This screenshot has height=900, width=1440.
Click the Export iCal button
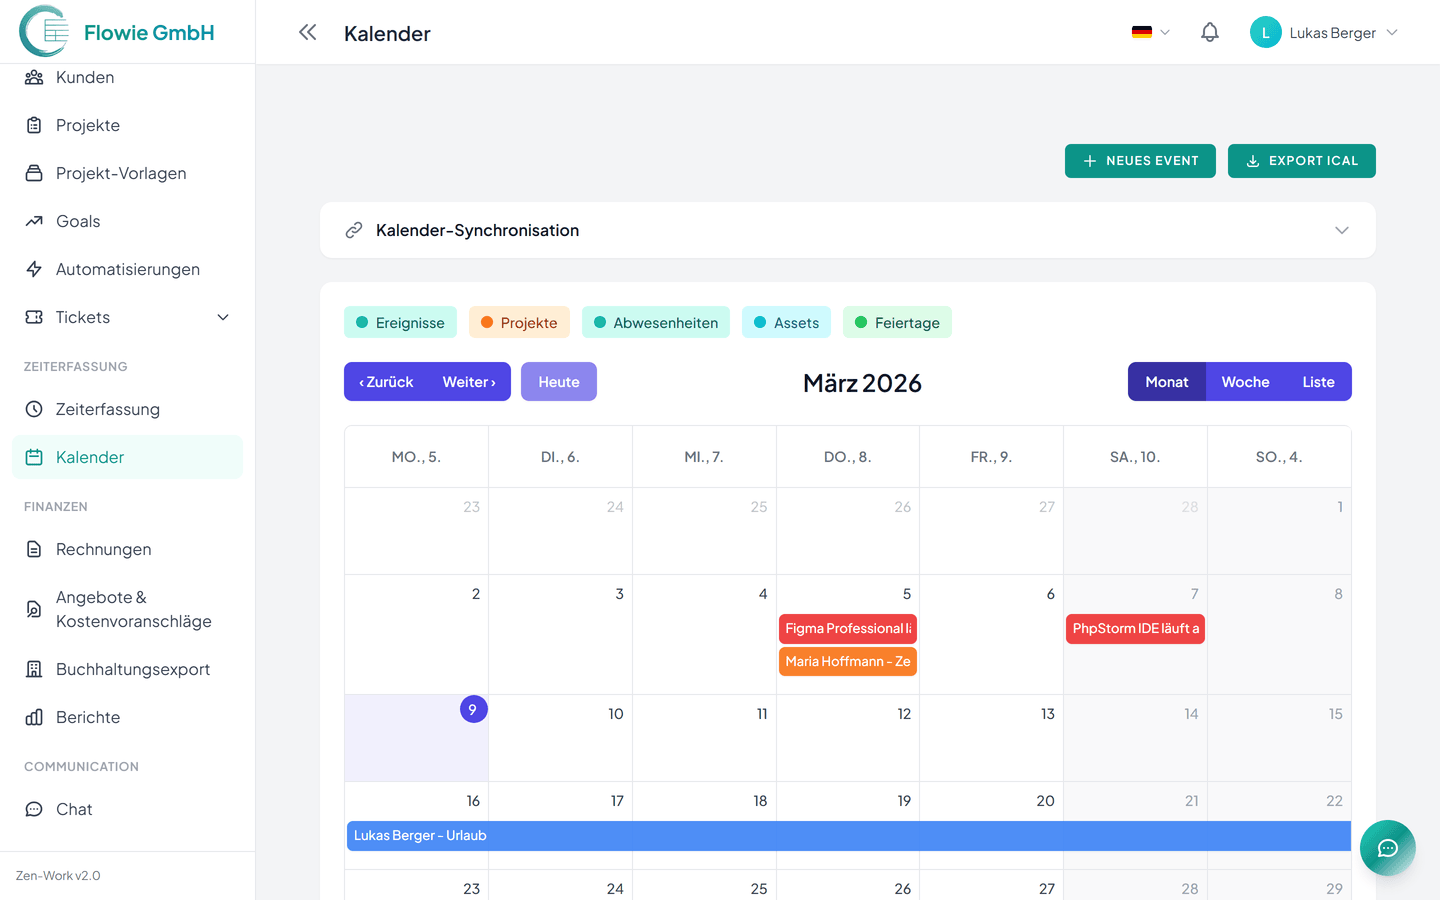coord(1301,160)
